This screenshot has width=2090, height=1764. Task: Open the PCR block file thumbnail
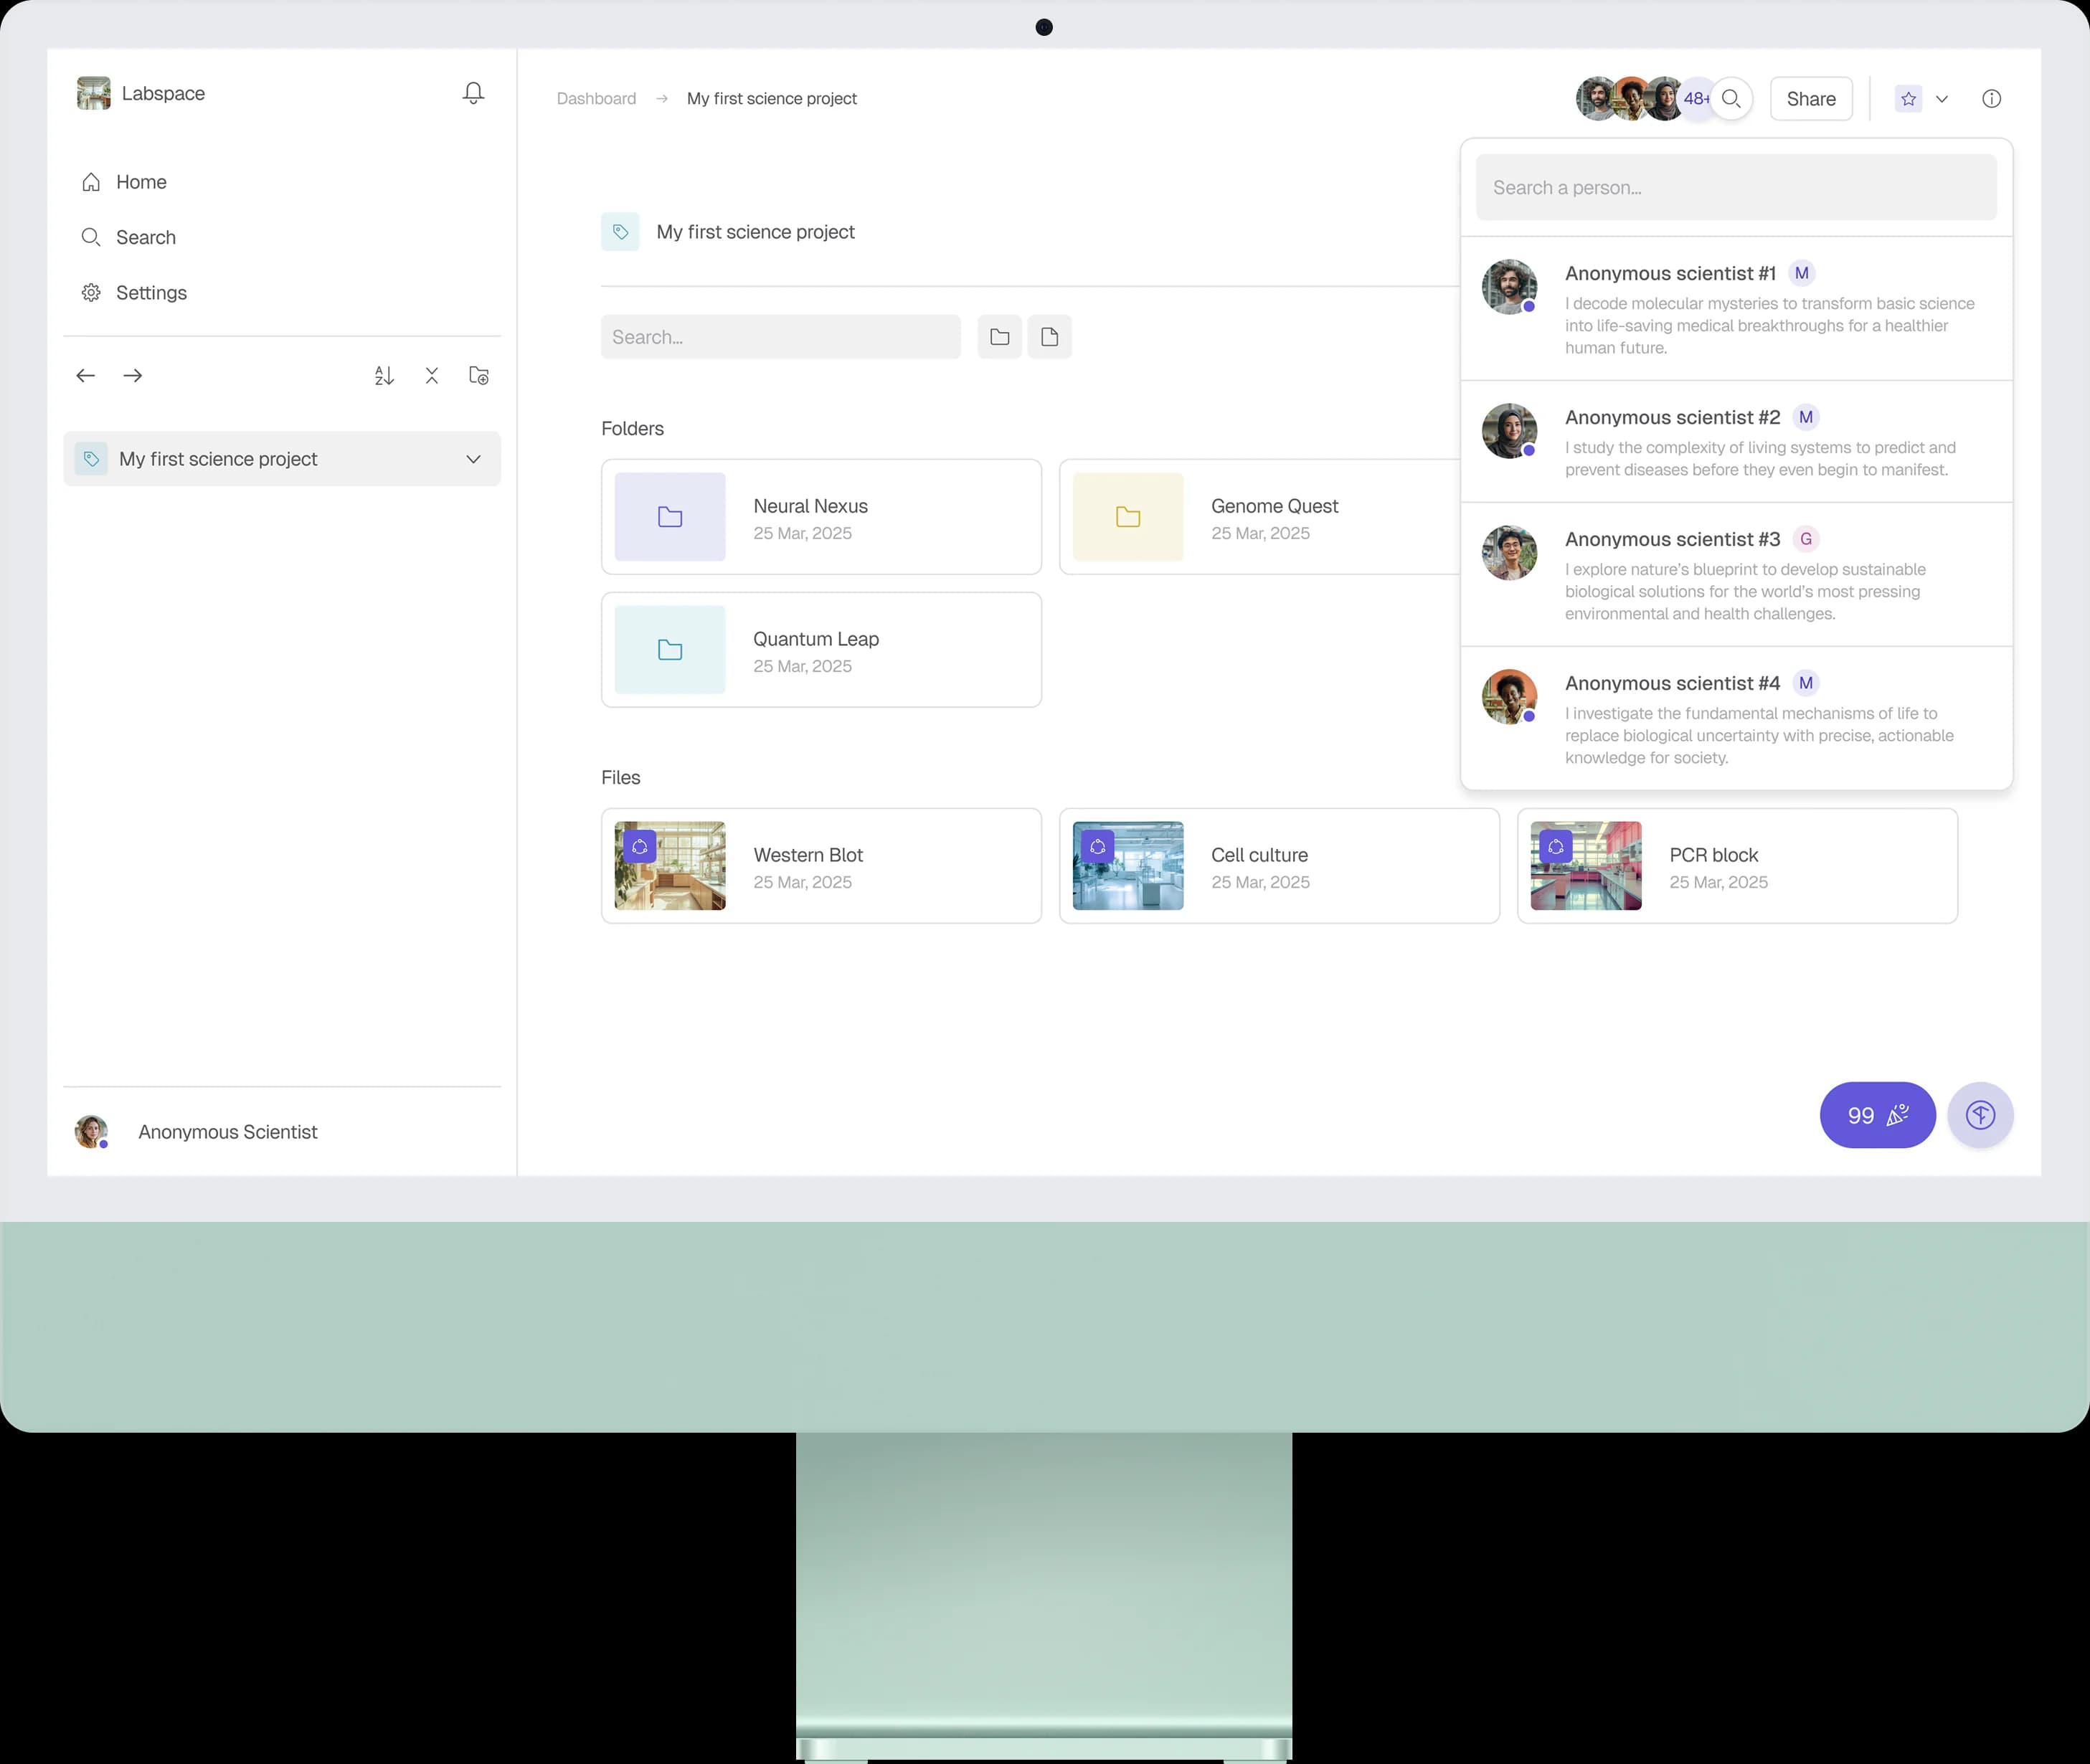[1586, 866]
